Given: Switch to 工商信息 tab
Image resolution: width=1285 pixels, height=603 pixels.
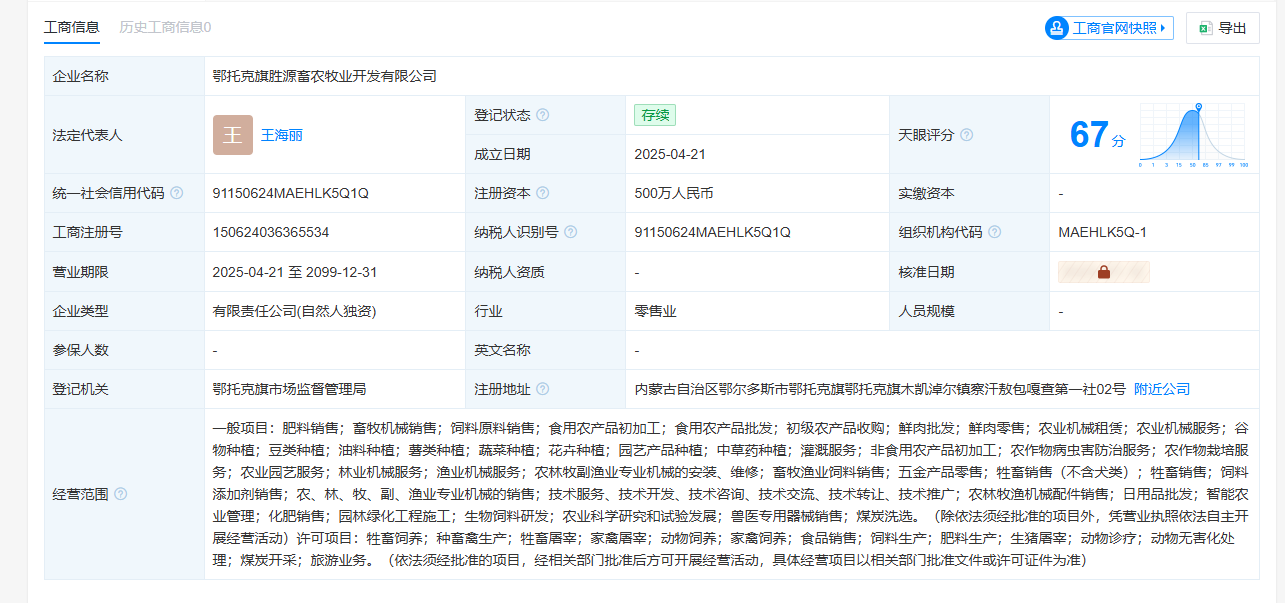Looking at the screenshot, I should [72, 27].
